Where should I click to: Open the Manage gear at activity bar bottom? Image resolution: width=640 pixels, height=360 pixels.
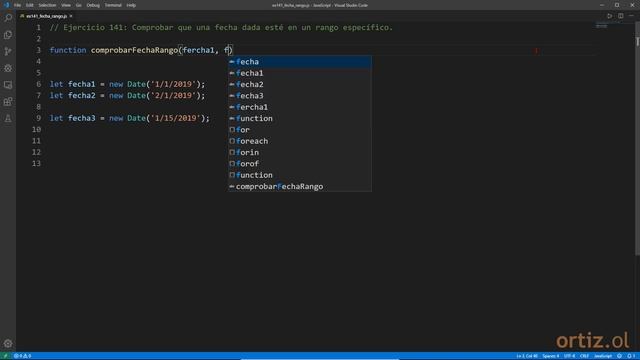pos(8,344)
